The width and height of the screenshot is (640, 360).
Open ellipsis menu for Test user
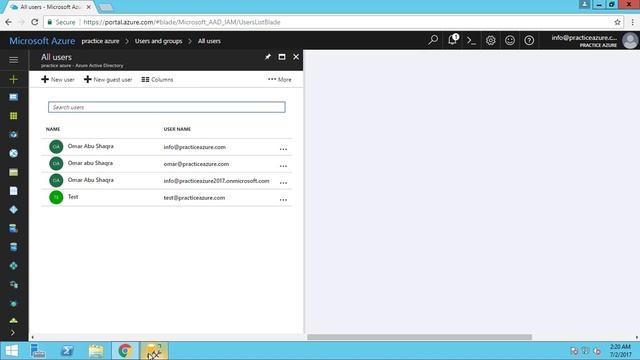(x=283, y=200)
